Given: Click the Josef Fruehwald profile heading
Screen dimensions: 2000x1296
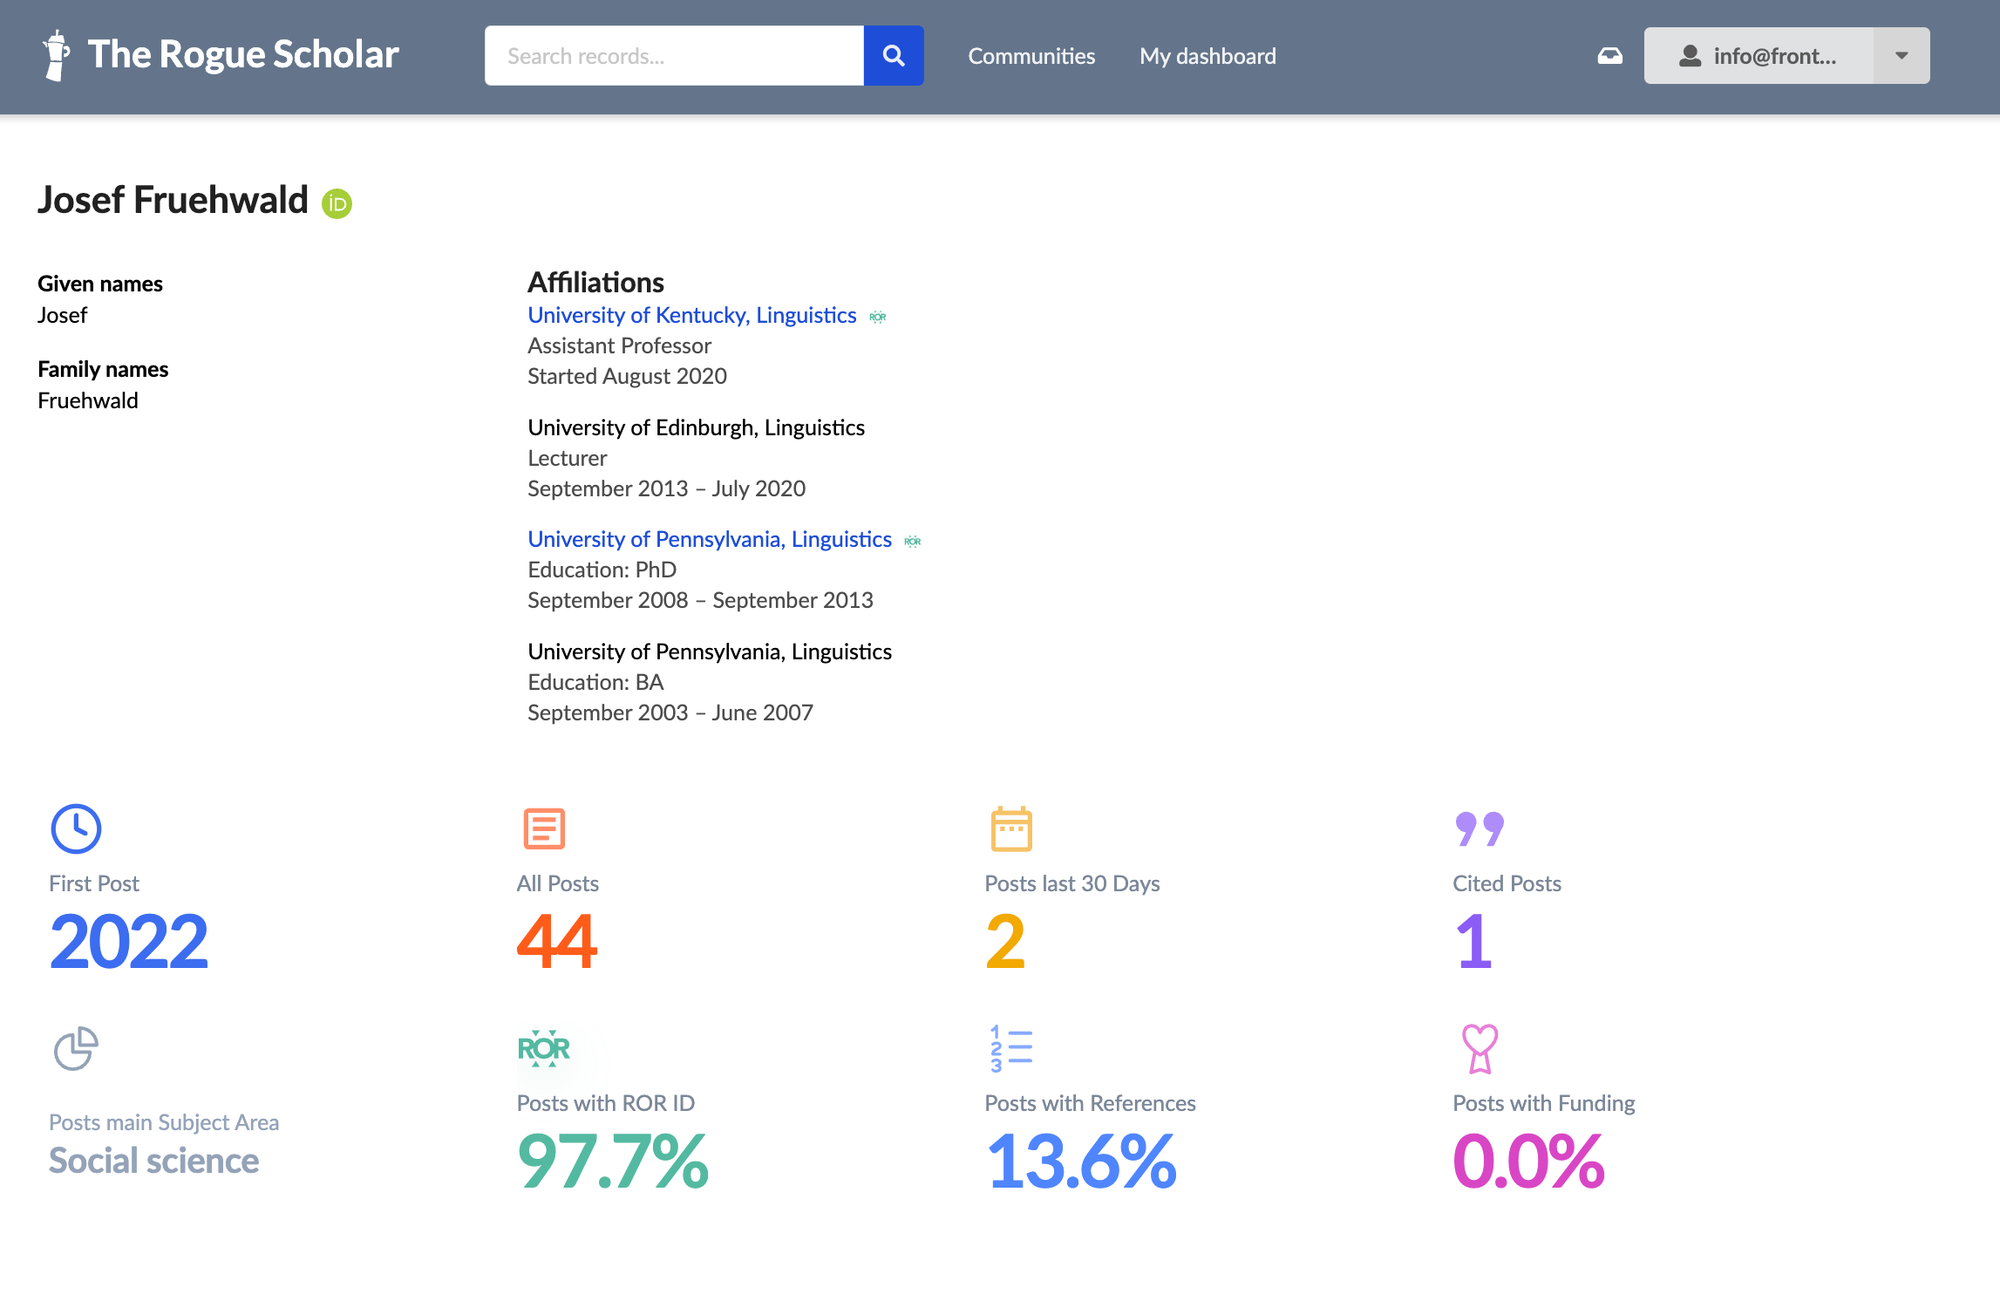Looking at the screenshot, I should pos(173,200).
